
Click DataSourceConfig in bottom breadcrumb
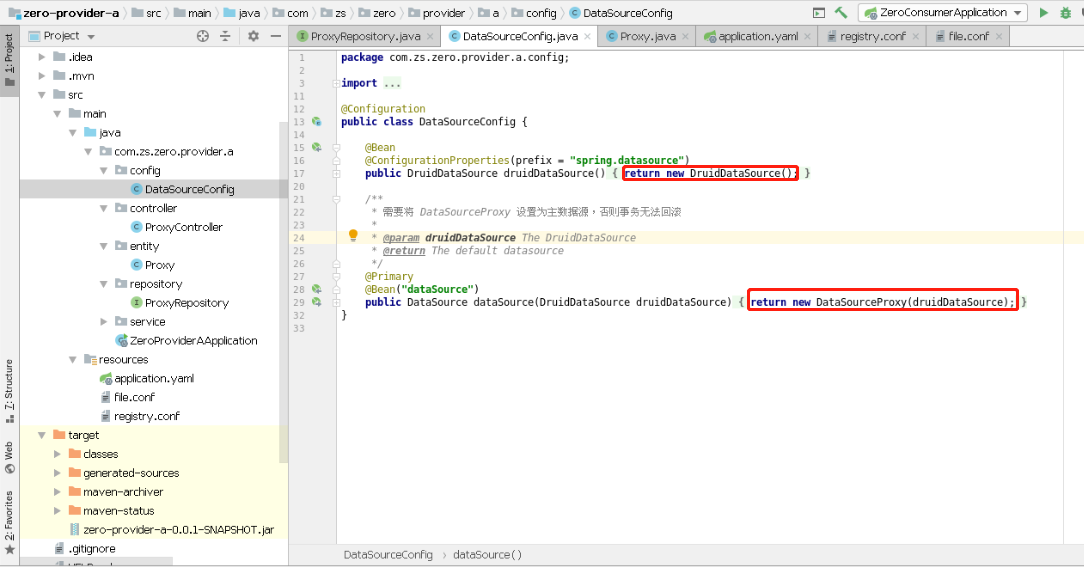pos(388,555)
